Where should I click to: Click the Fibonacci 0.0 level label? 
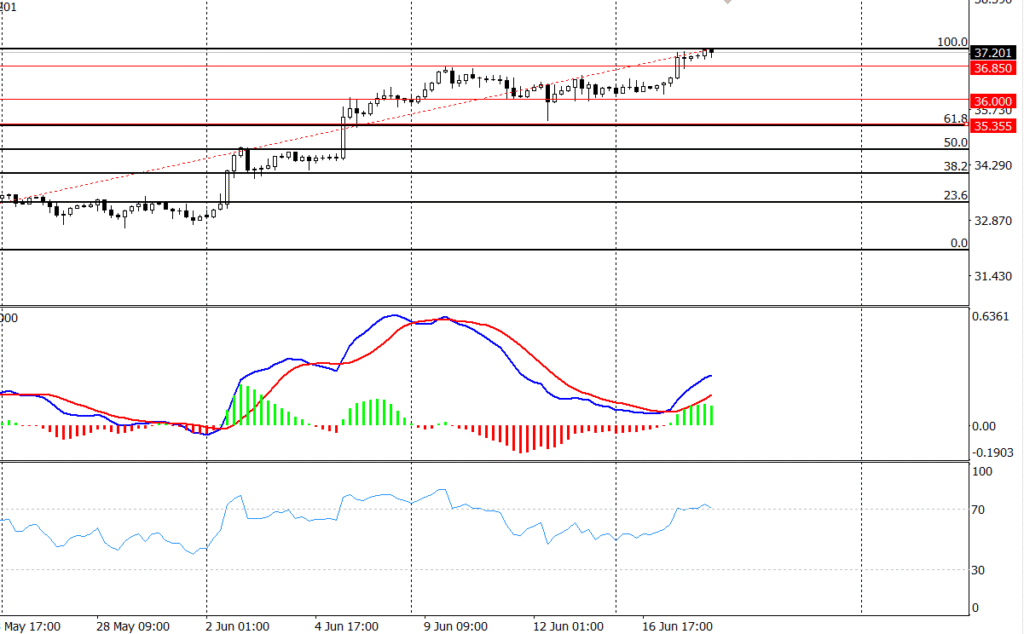click(958, 243)
